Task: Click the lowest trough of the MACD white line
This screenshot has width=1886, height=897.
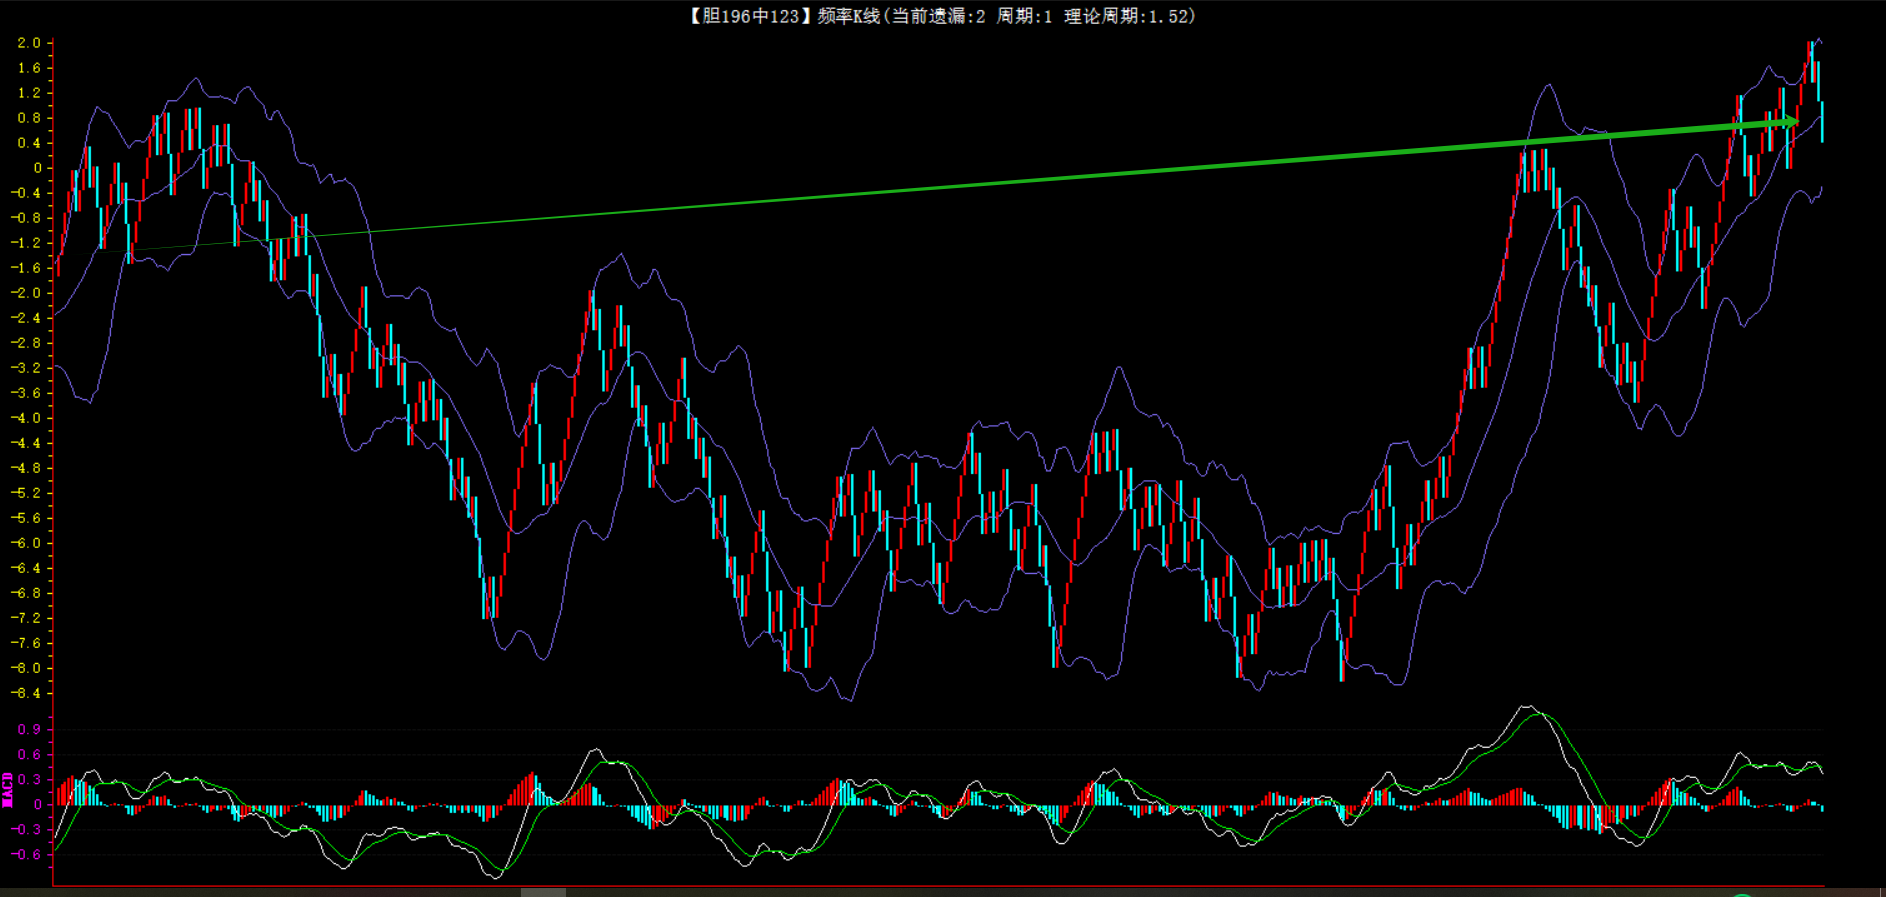Action: click(x=497, y=877)
